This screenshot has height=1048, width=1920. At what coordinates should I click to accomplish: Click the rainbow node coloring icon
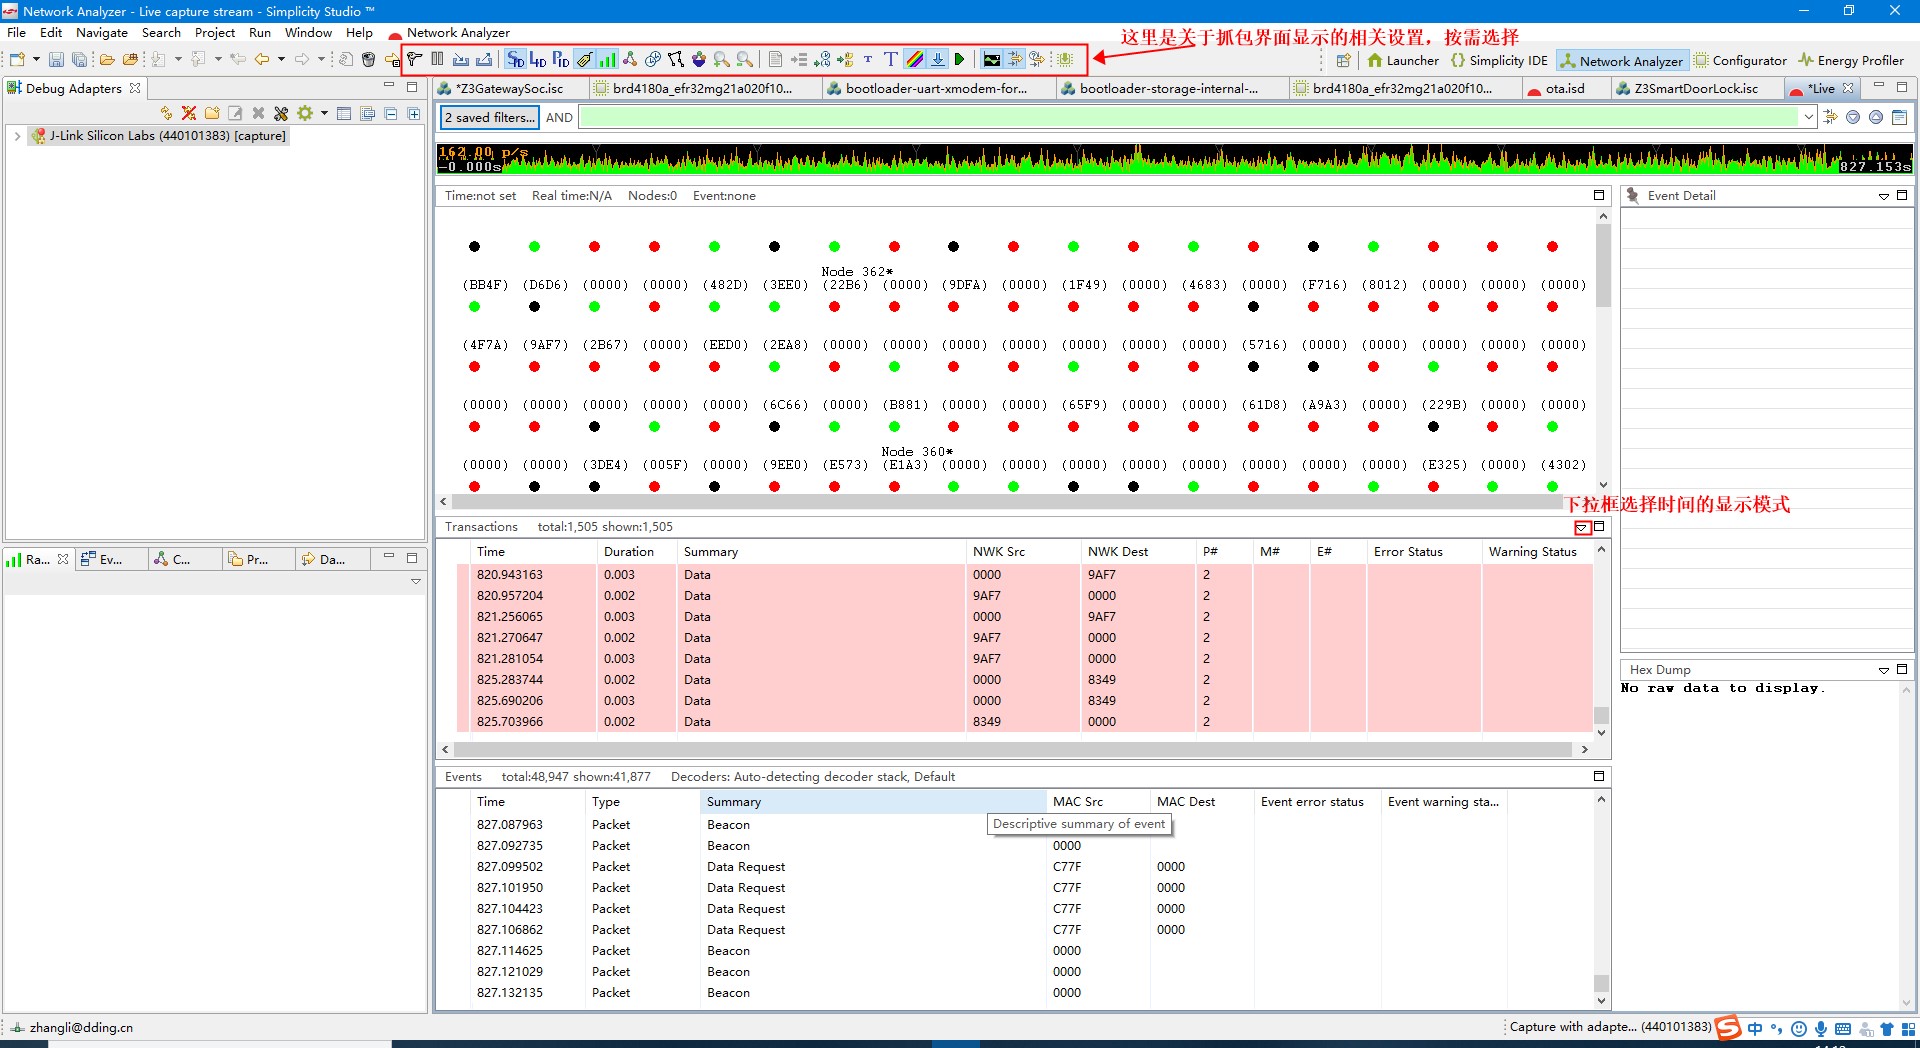click(913, 60)
